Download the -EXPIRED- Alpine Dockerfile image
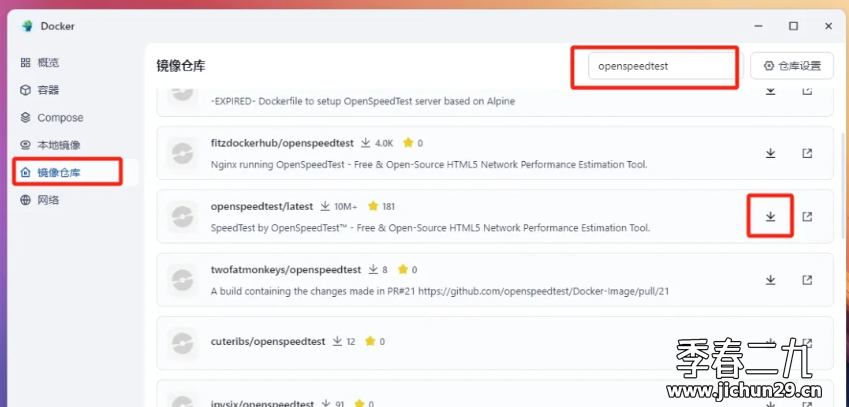 tap(770, 90)
